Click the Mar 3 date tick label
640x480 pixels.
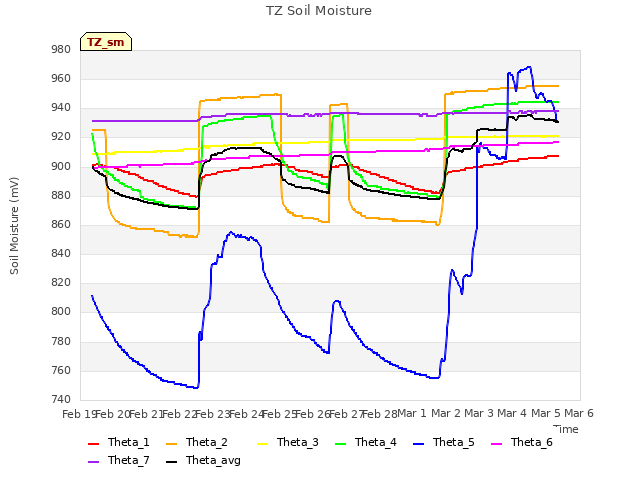[x=479, y=413]
